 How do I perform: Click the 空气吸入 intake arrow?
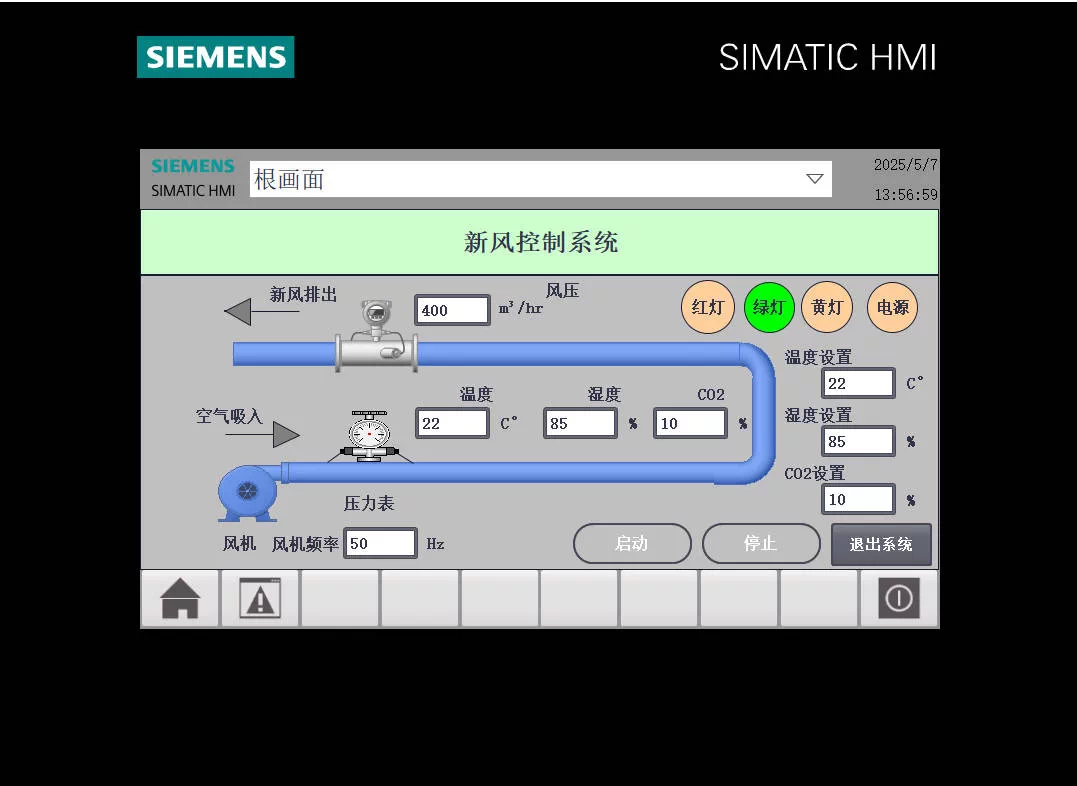[x=283, y=434]
